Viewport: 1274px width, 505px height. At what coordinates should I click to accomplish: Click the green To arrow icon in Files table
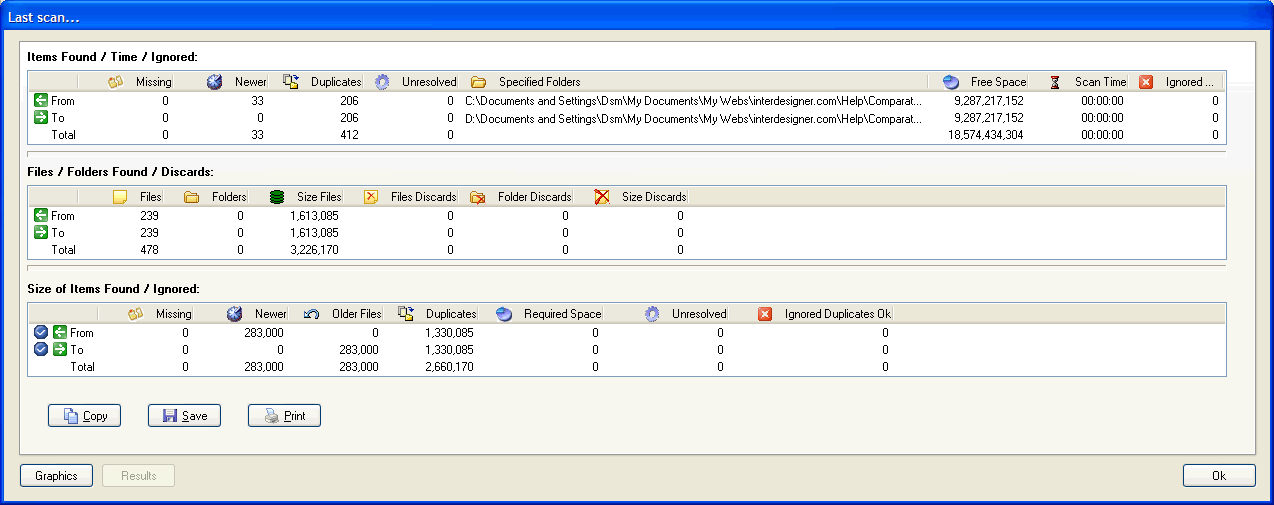41,233
